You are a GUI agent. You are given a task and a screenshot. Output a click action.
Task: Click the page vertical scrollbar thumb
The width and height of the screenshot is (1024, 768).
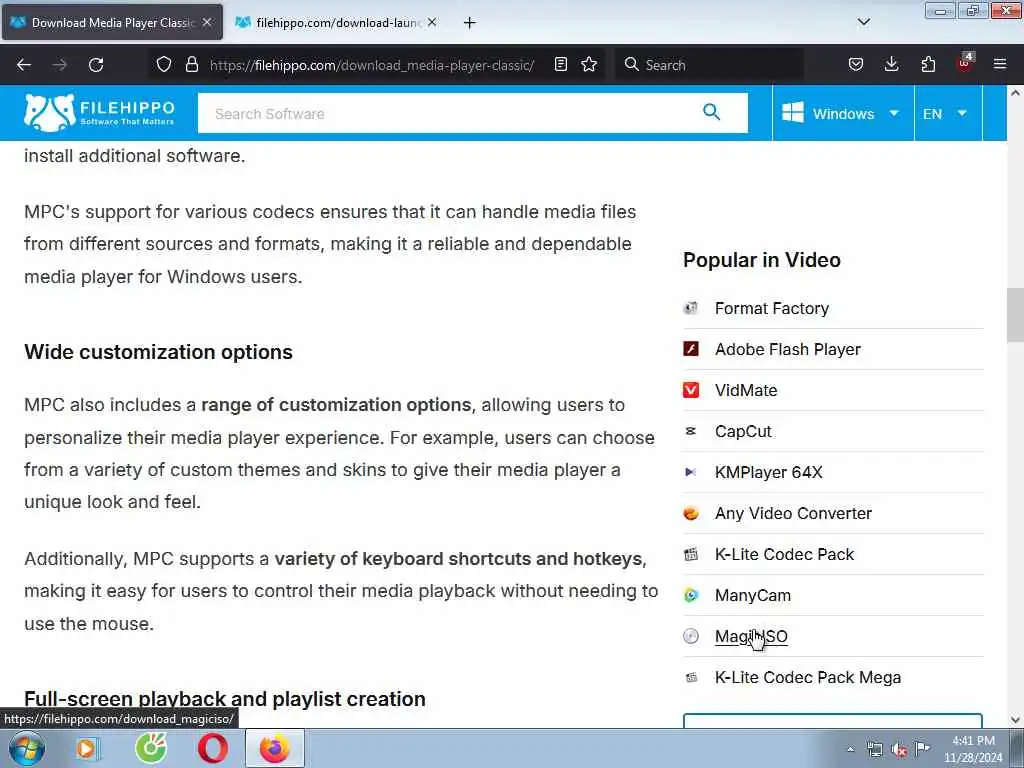(x=1015, y=315)
